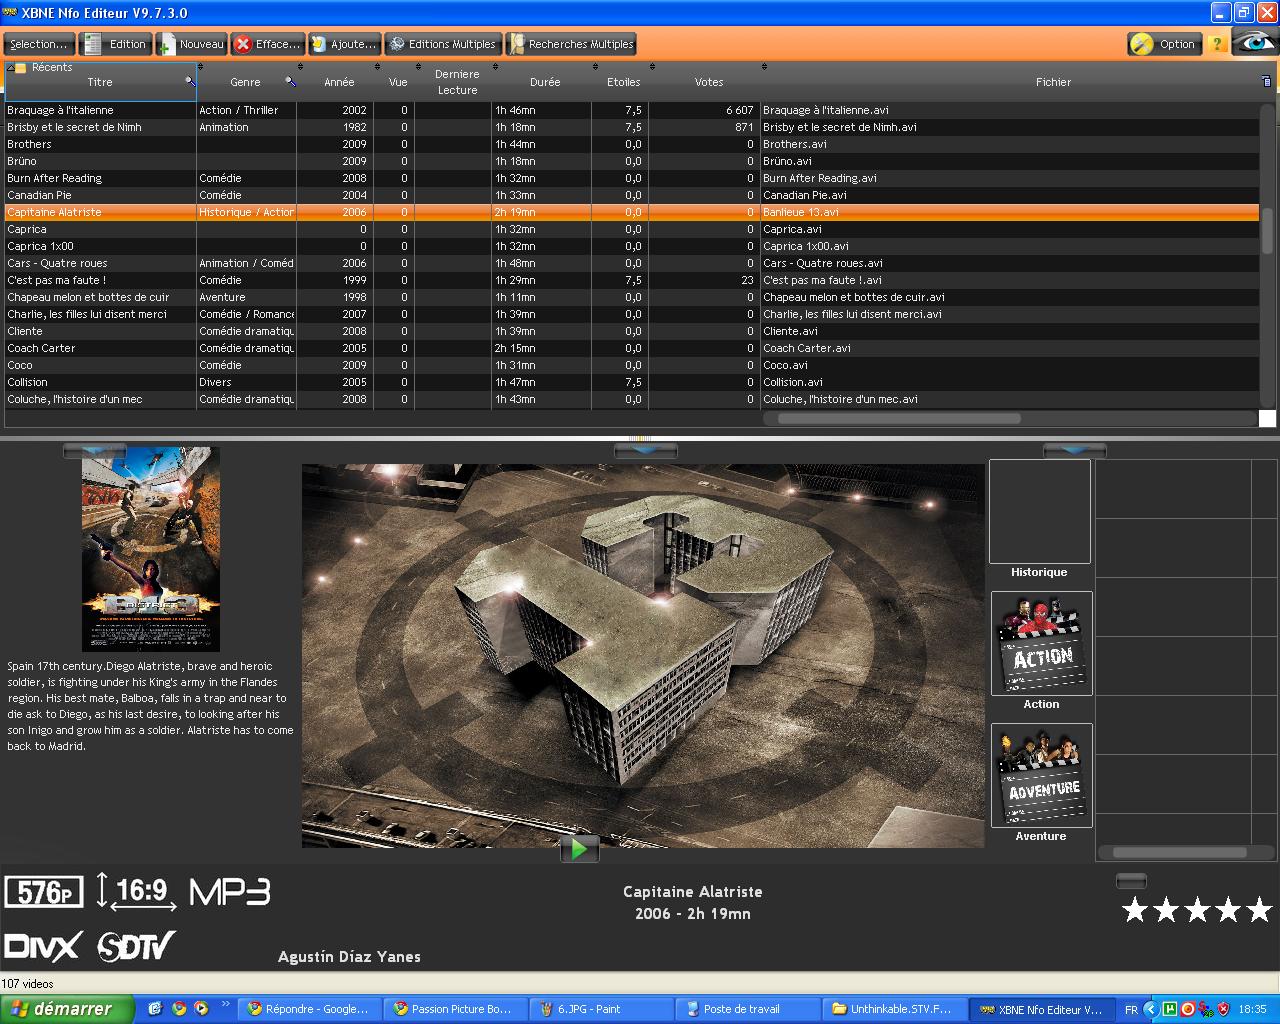Screen dimensions: 1280x1024
Task: Click the Collision.avi file cell
Action: pyautogui.click(x=1010, y=382)
